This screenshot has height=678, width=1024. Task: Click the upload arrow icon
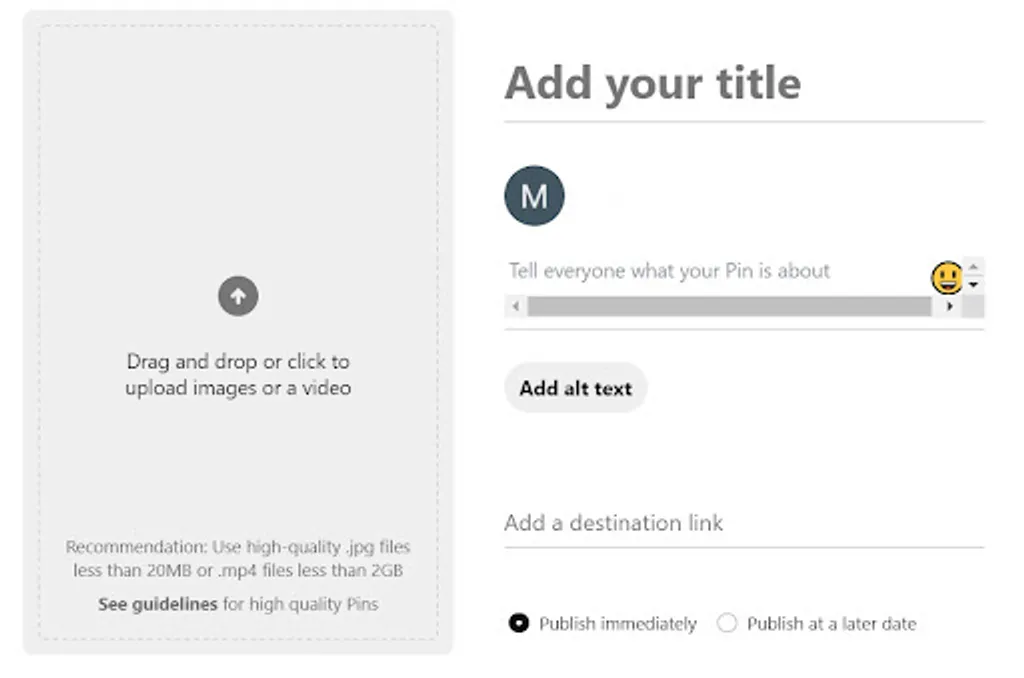(238, 296)
